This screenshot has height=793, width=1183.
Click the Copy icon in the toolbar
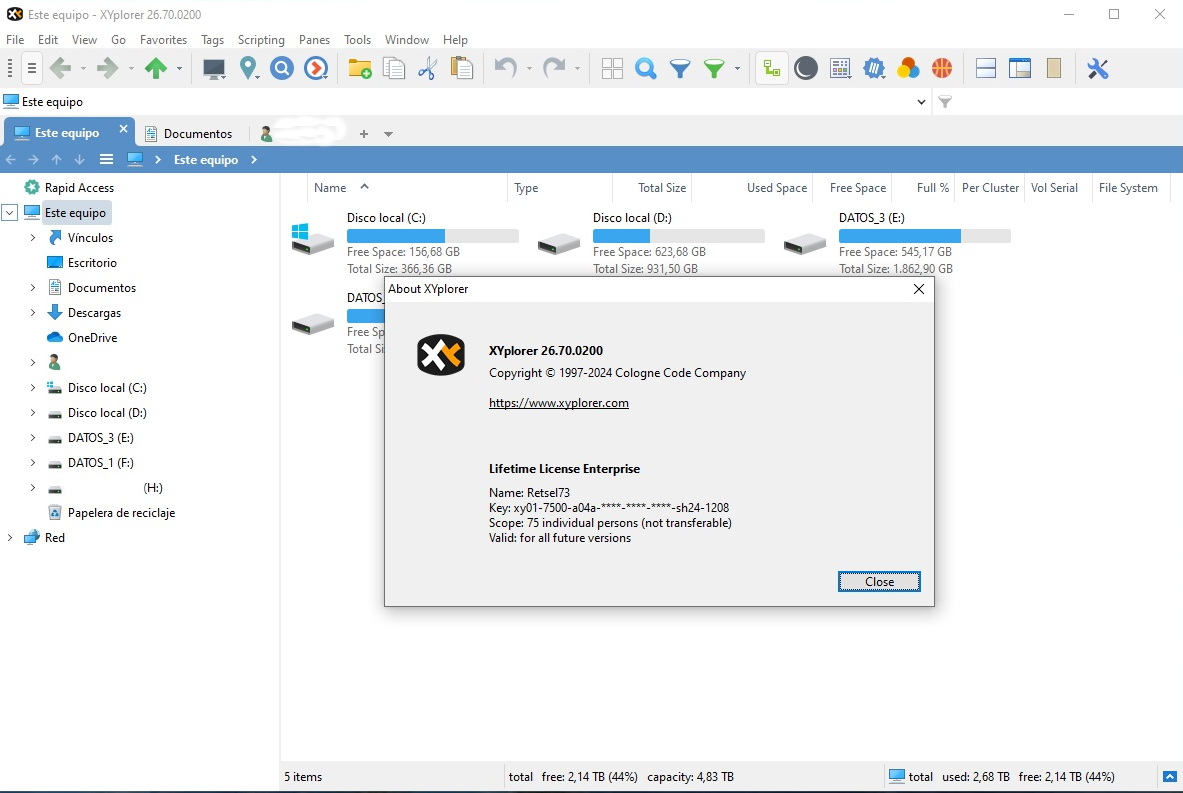(x=394, y=69)
